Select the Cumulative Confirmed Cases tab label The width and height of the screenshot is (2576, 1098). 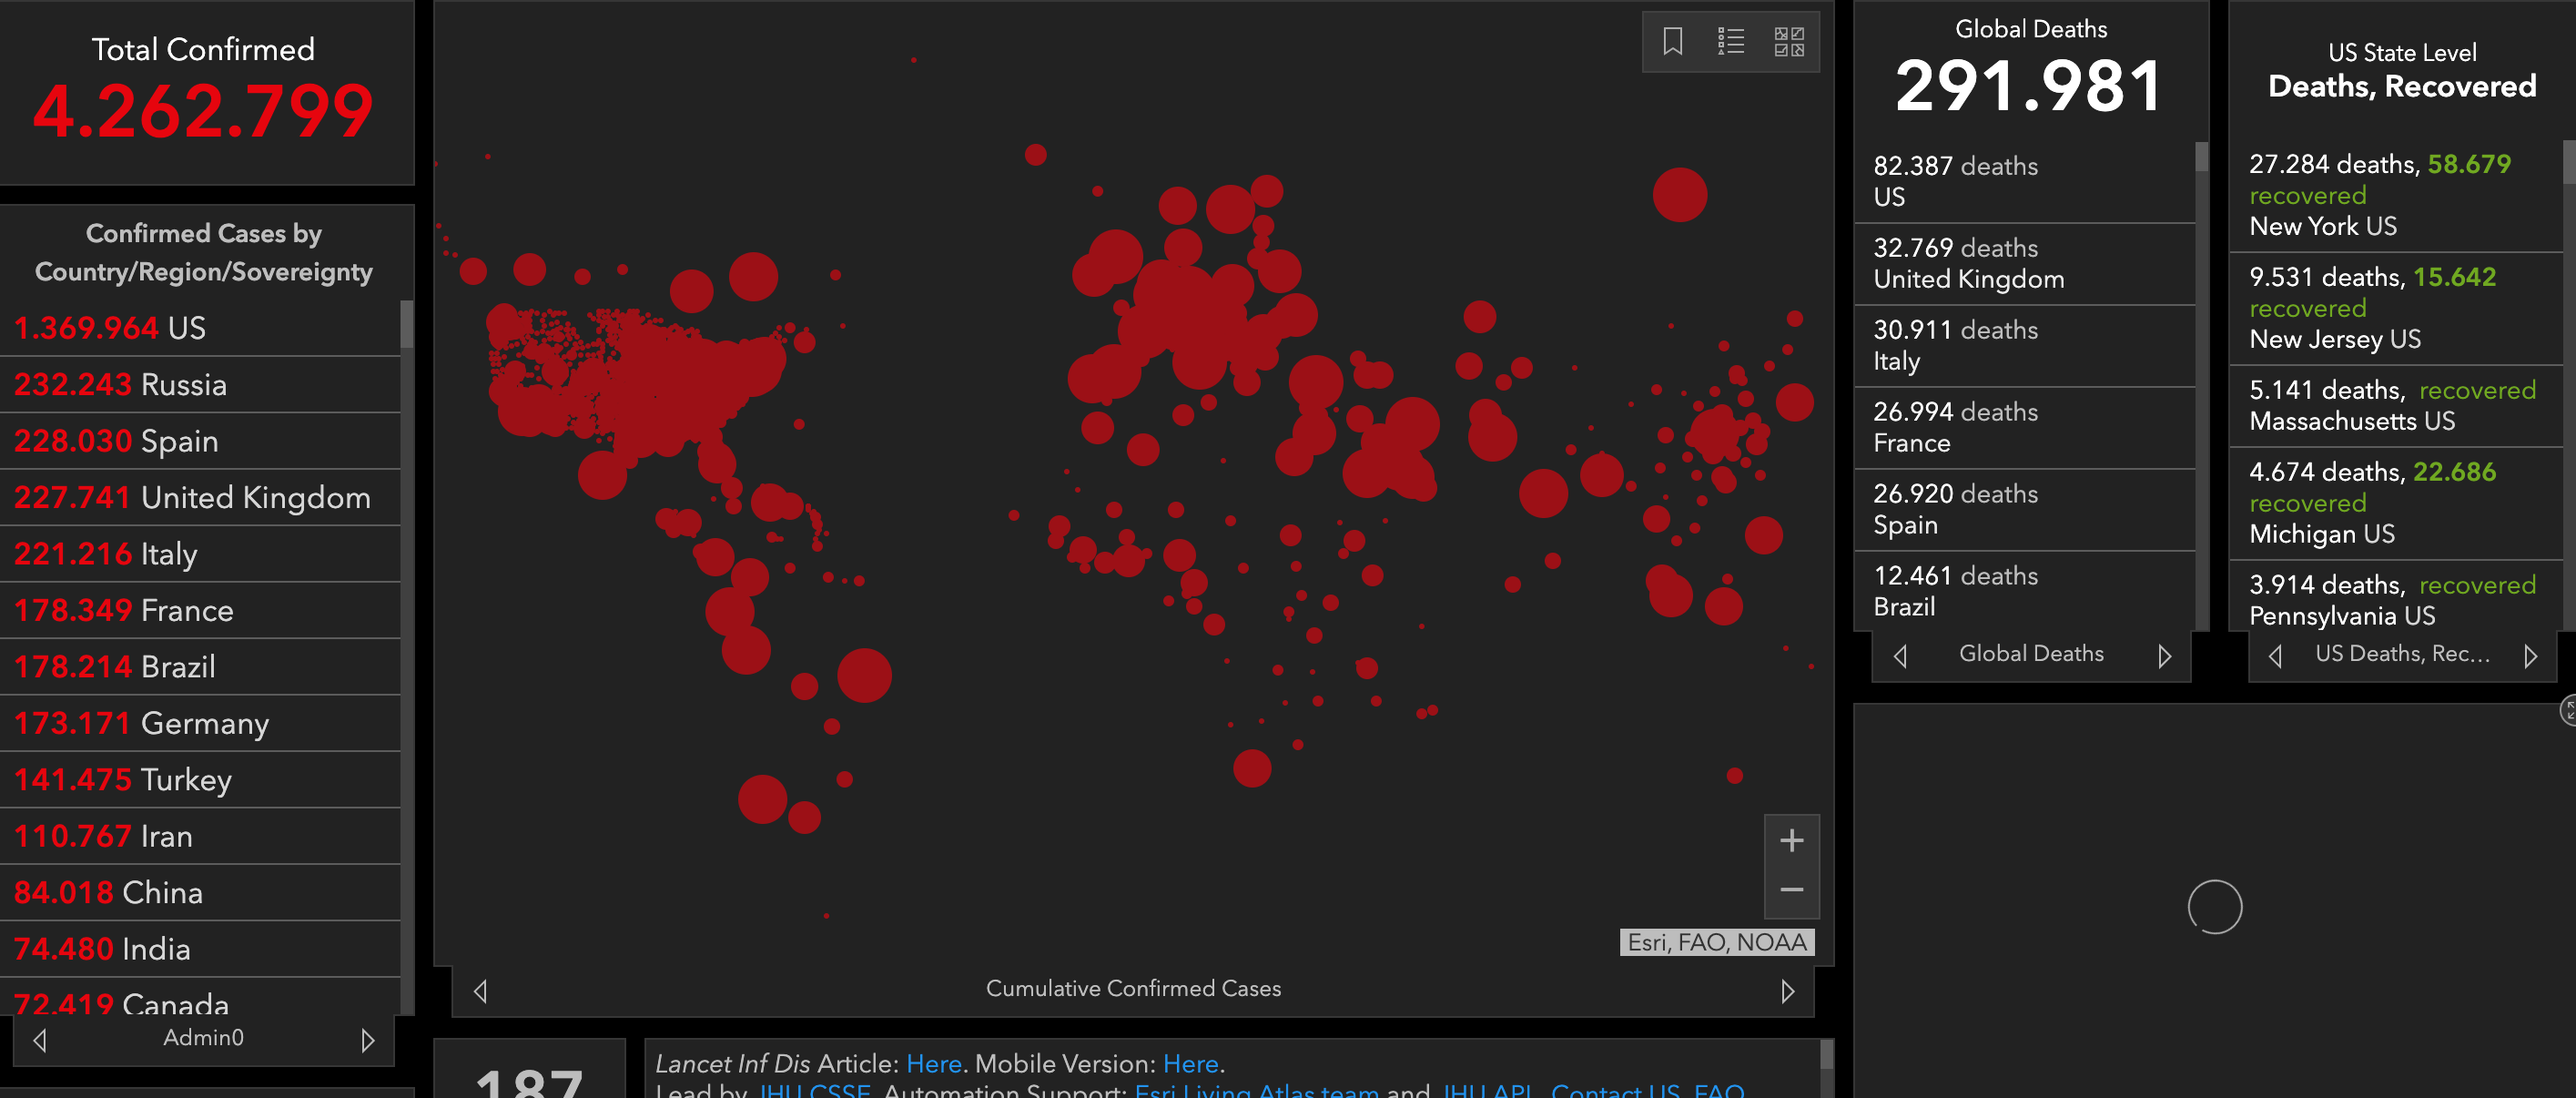point(1132,989)
